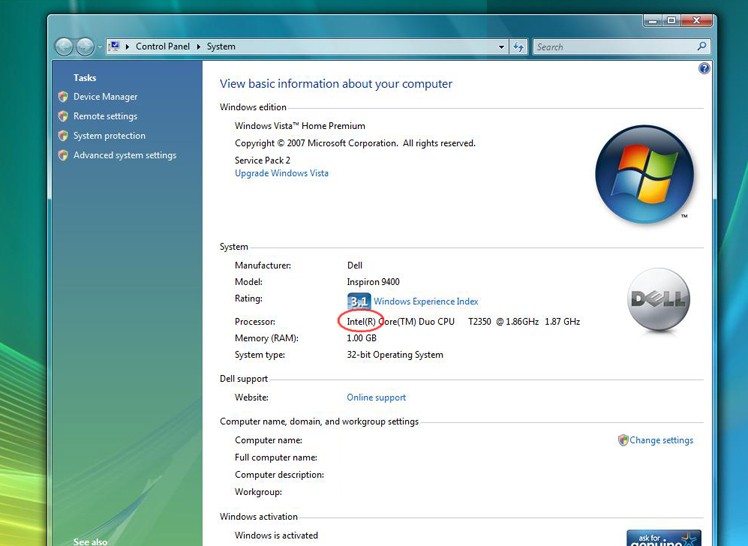Screen dimensions: 748x546
Task: Expand the arrow after Control Panel breadcrumb
Action: coord(198,47)
